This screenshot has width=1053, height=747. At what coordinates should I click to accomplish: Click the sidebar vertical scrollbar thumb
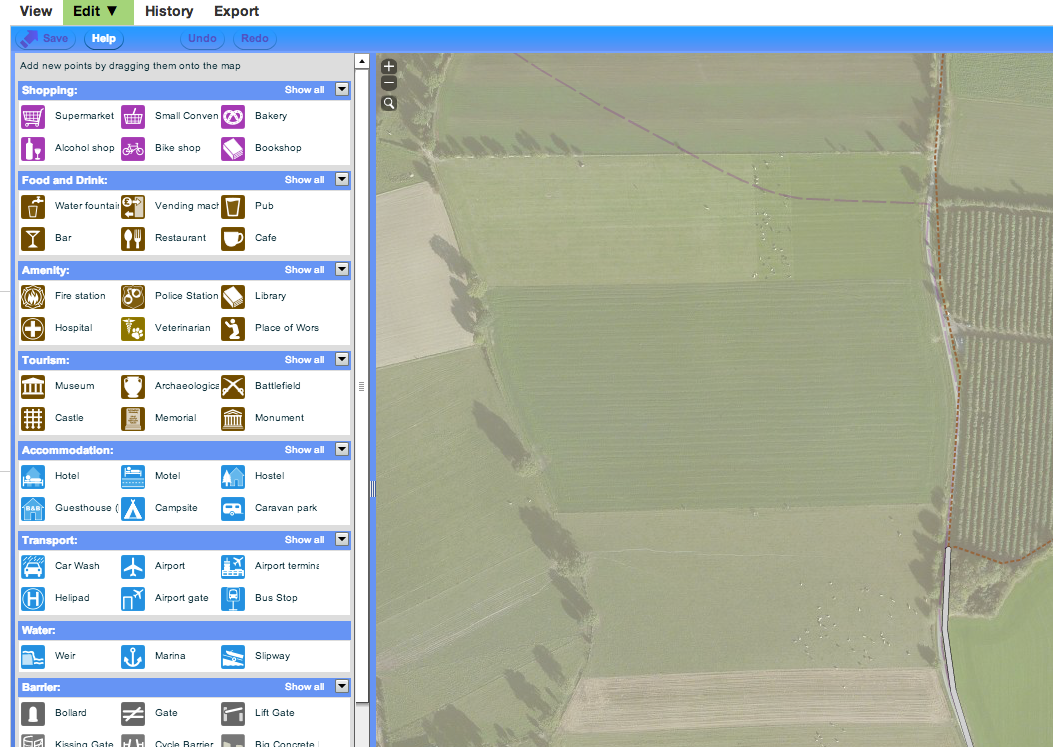coord(361,386)
